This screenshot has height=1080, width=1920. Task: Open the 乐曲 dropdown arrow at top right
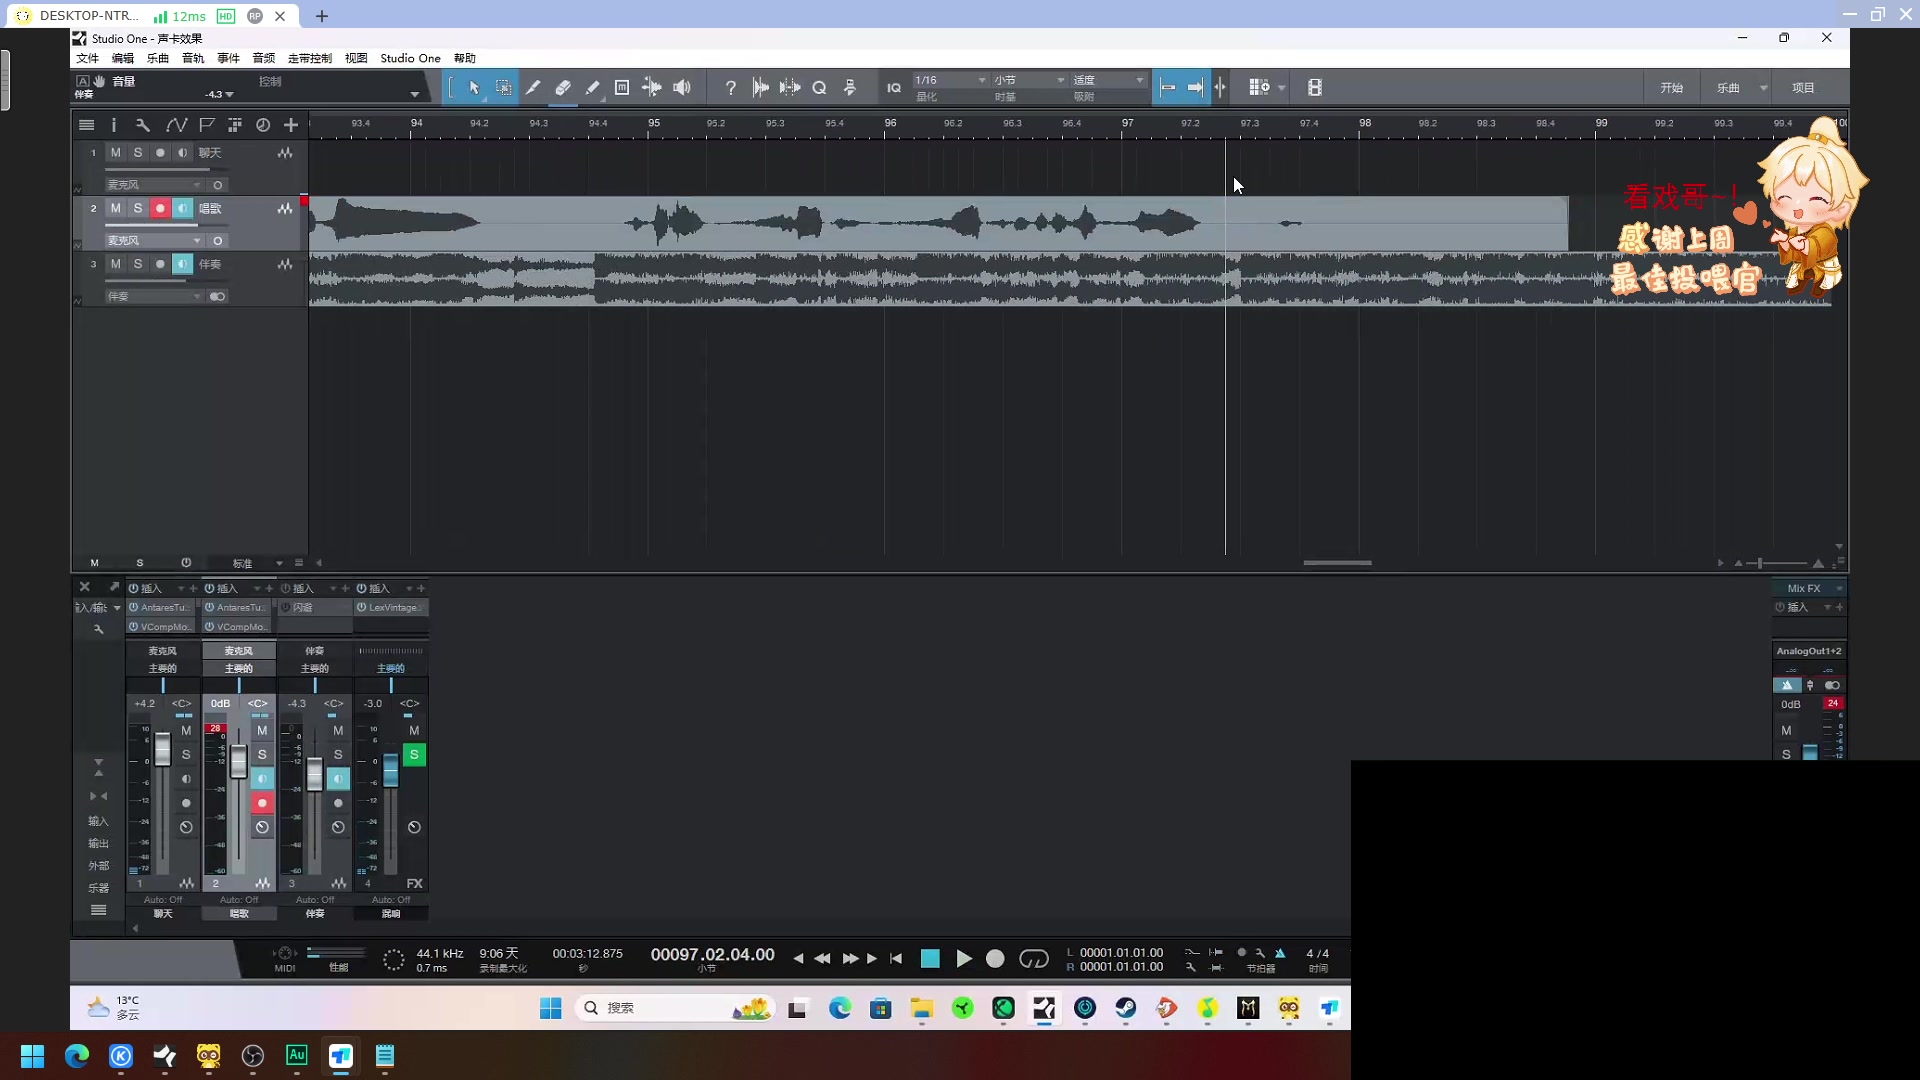point(1763,88)
